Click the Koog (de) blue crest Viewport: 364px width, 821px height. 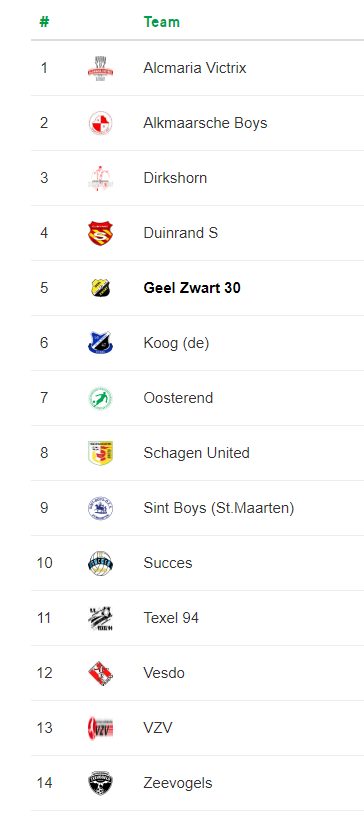pyautogui.click(x=101, y=343)
